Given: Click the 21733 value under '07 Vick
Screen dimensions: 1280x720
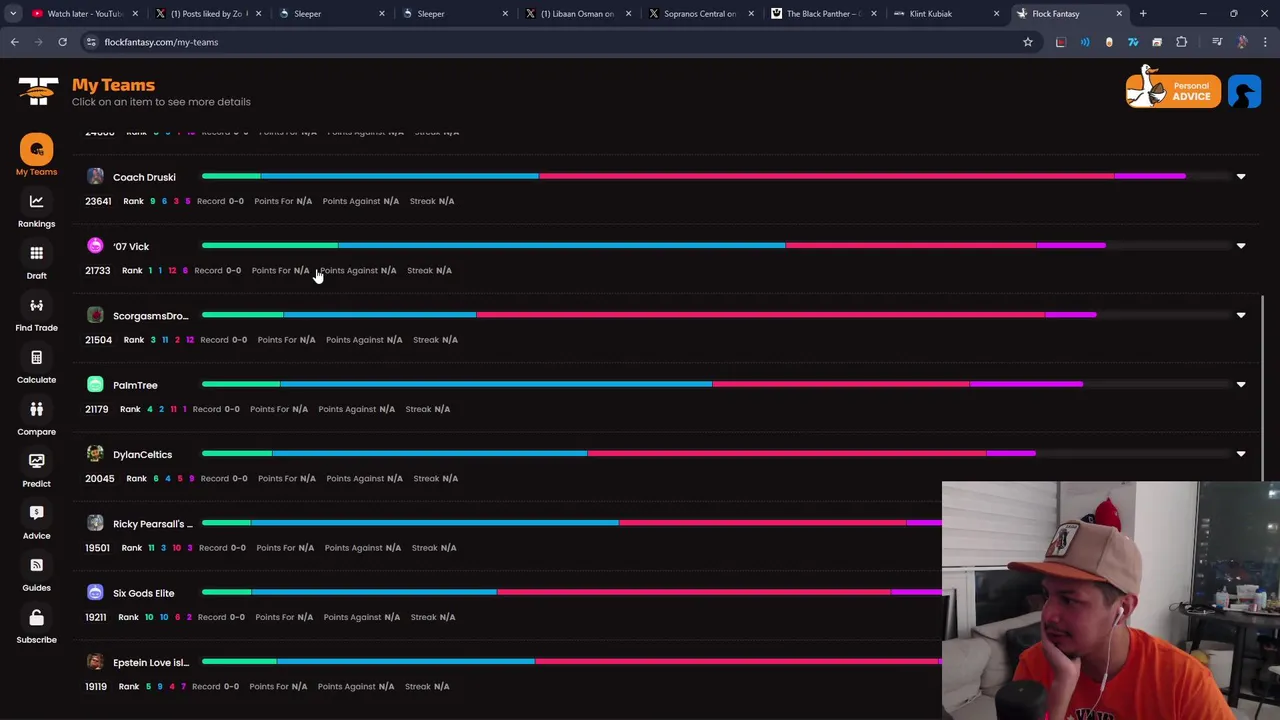Looking at the screenshot, I should 97,270.
